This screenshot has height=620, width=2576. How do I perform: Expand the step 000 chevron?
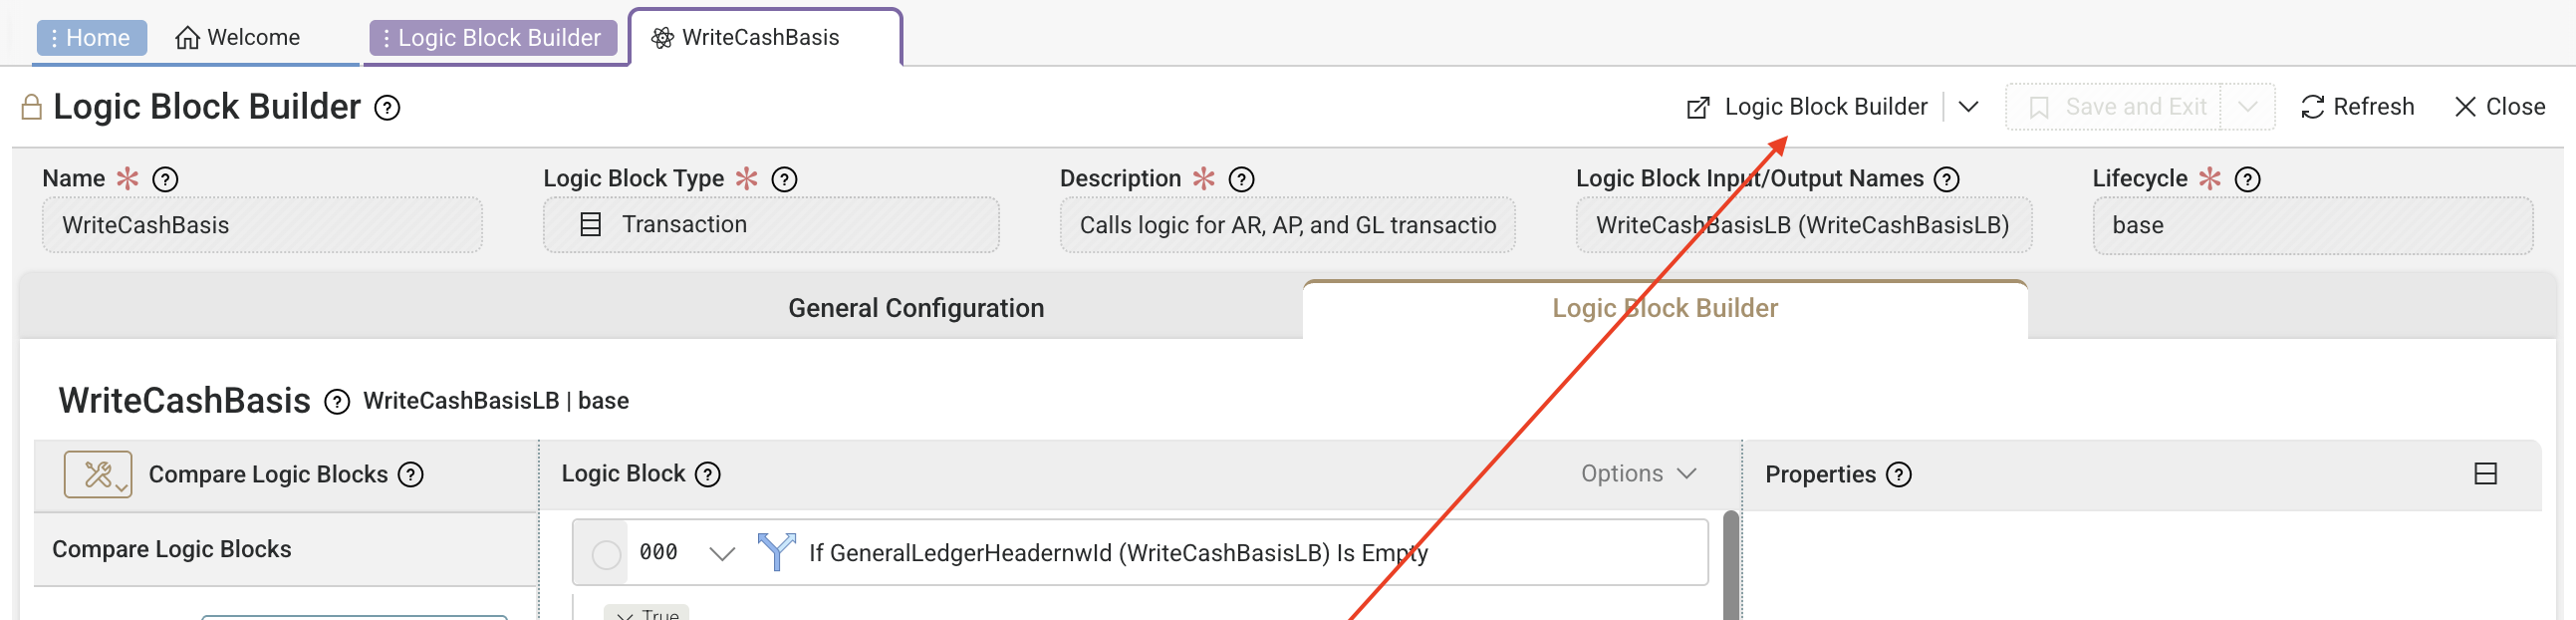(722, 553)
